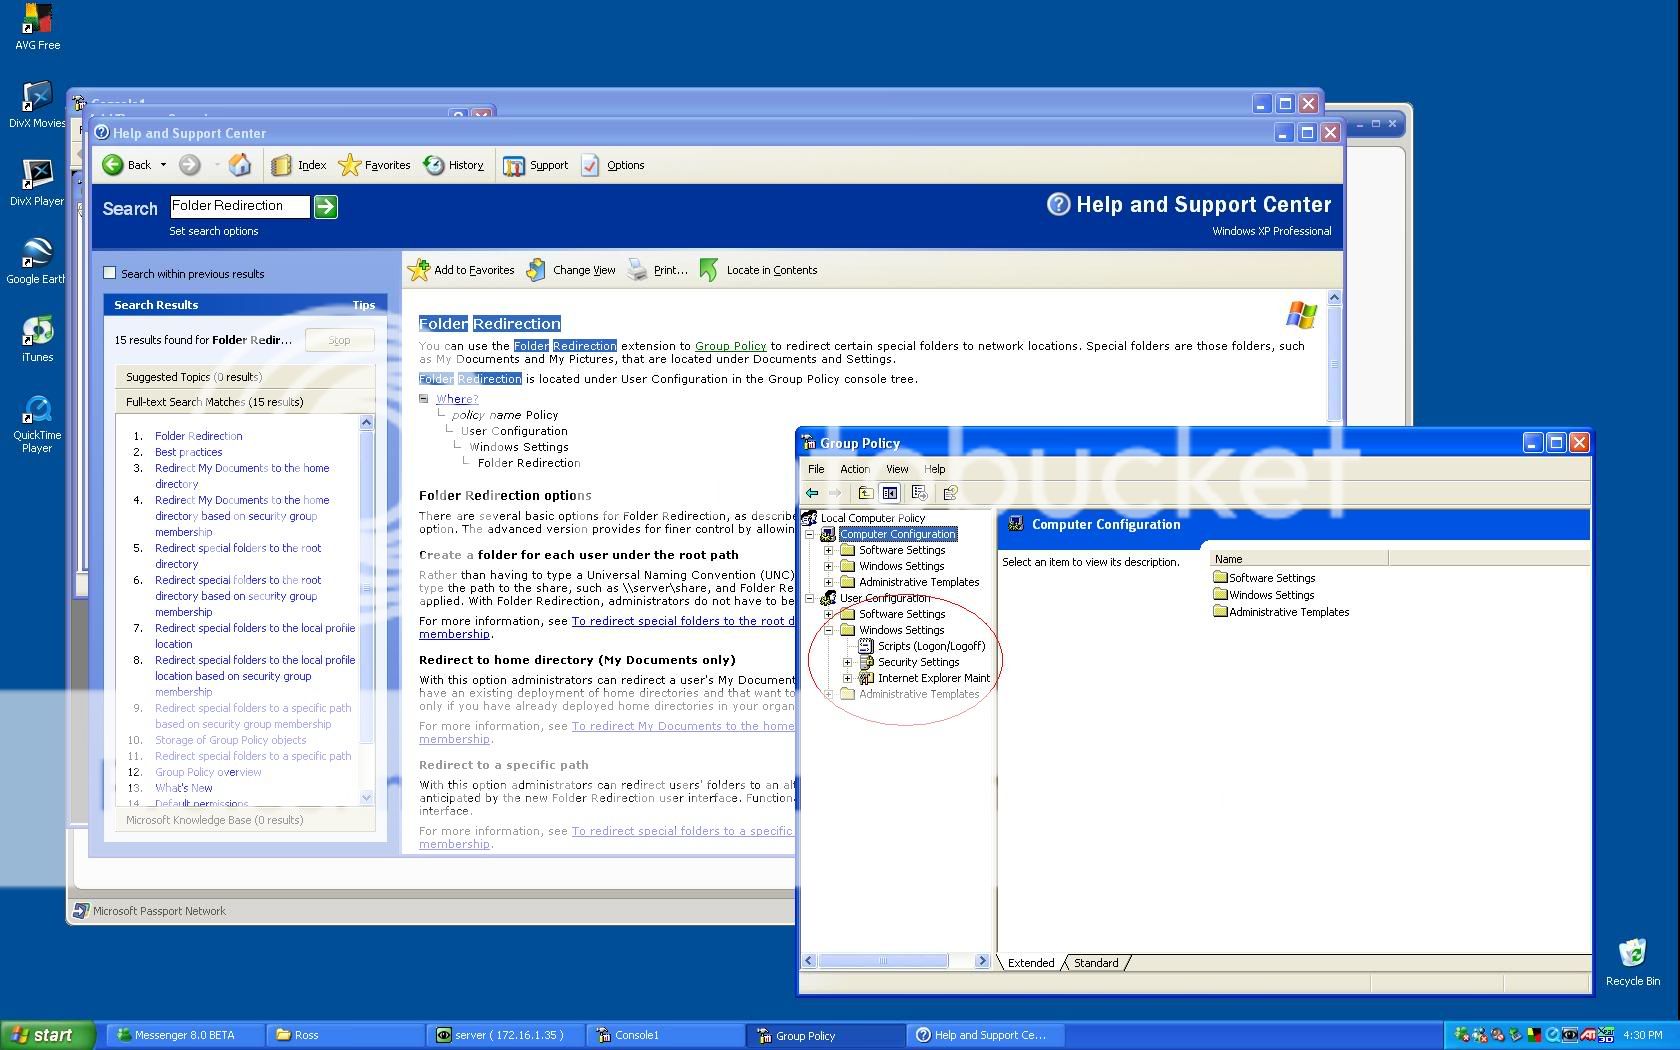The image size is (1680, 1050).
Task: Launch iTunes from the desktop
Action: click(x=36, y=332)
